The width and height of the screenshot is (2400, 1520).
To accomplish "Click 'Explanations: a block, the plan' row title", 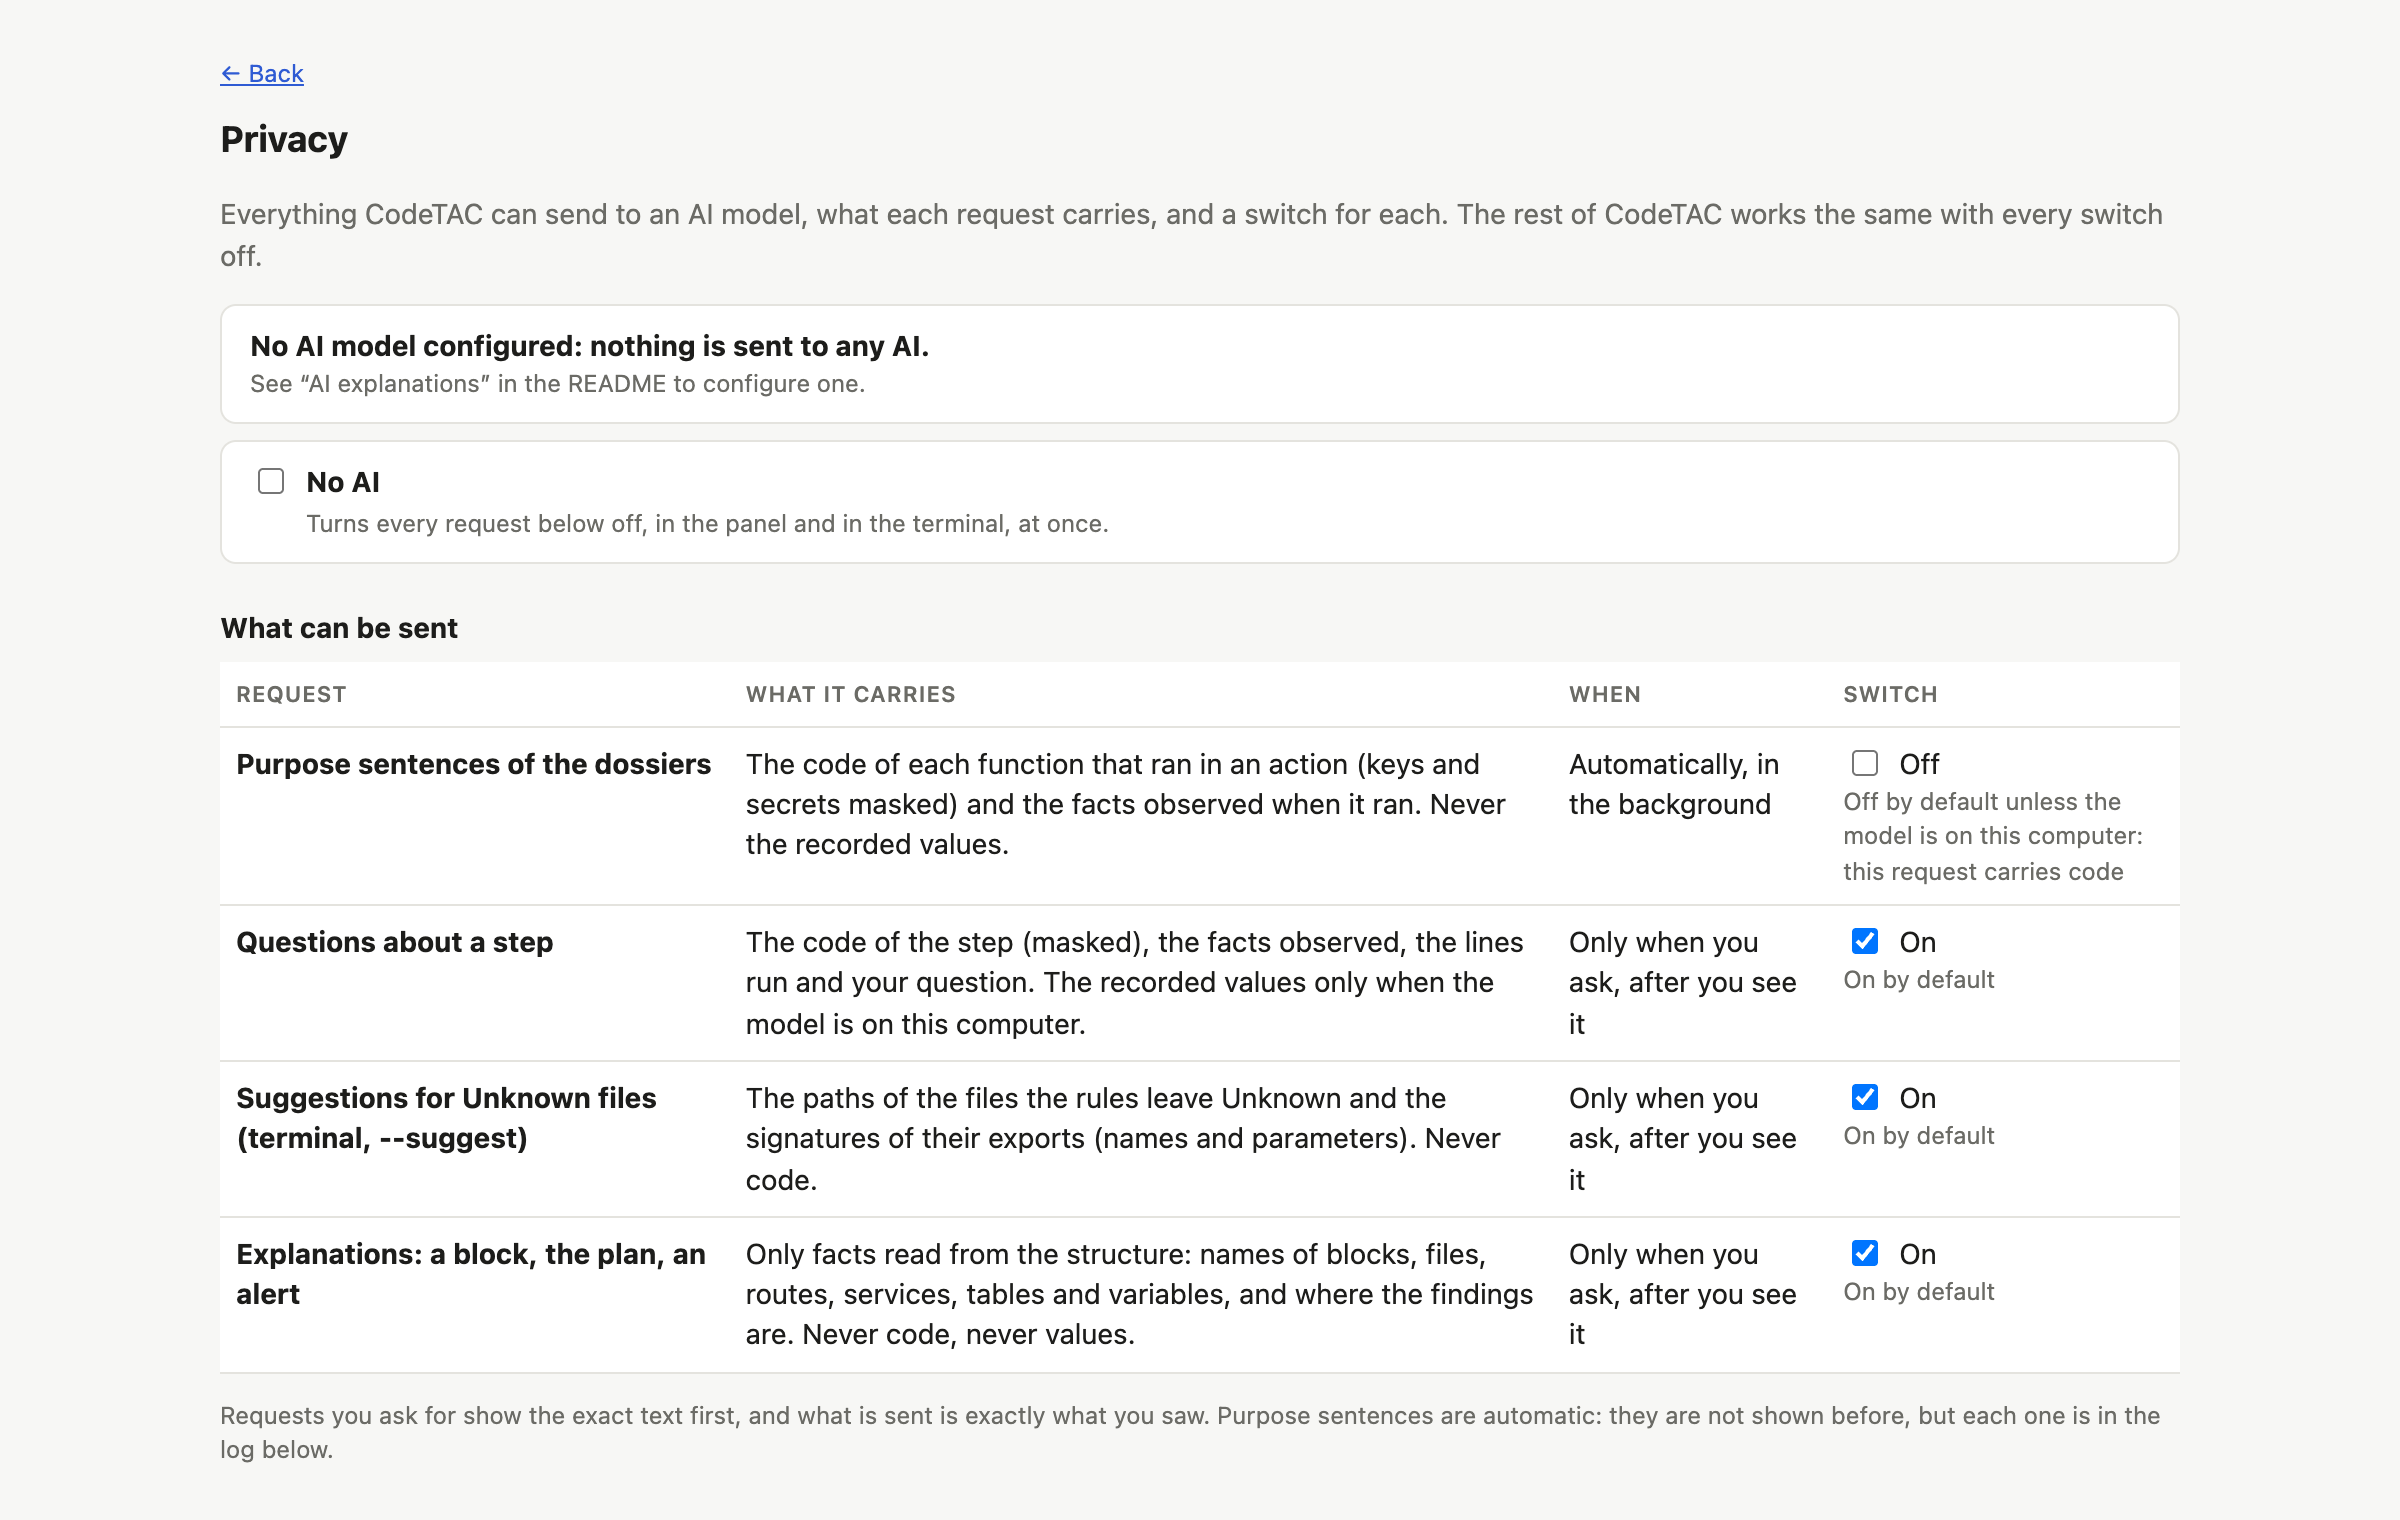I will [471, 1274].
